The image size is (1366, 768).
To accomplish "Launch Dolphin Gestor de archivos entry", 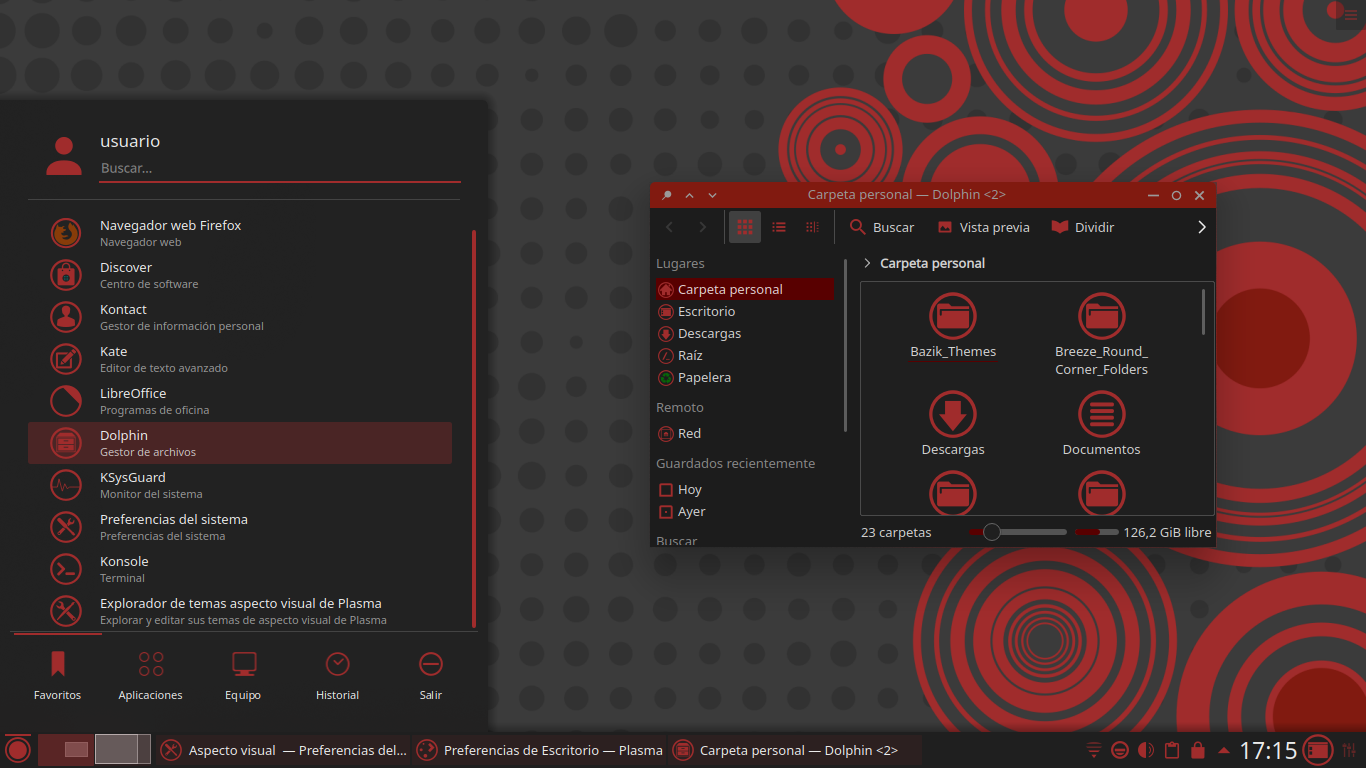I will (x=240, y=443).
